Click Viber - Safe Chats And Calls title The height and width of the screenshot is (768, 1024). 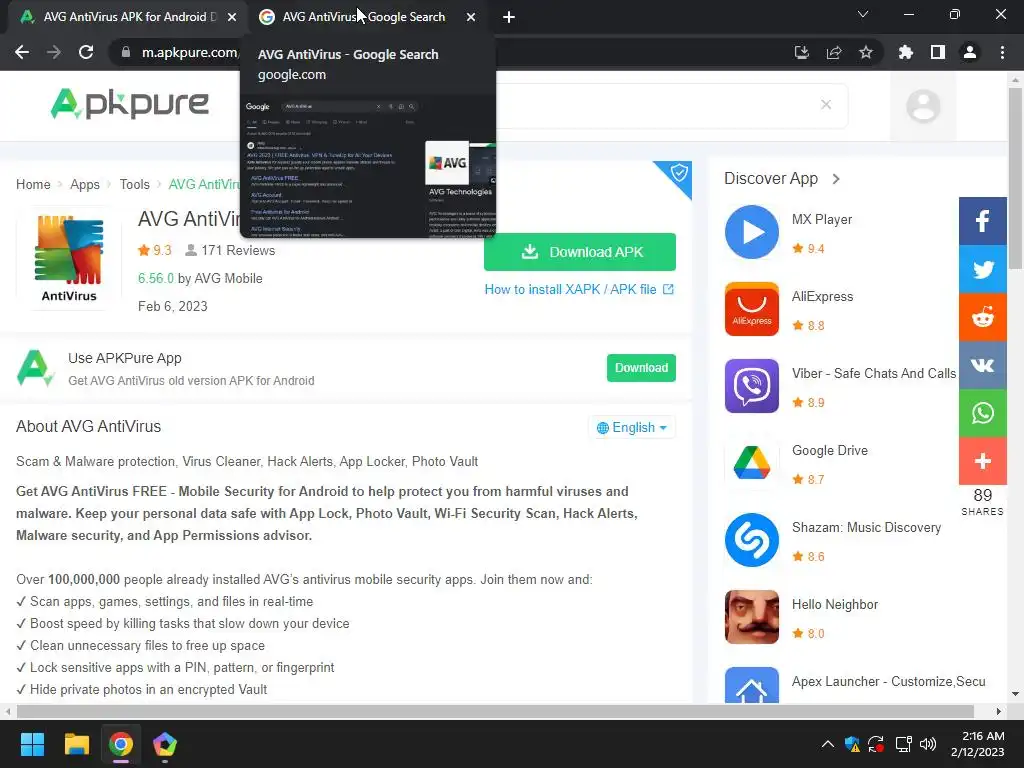click(x=874, y=374)
